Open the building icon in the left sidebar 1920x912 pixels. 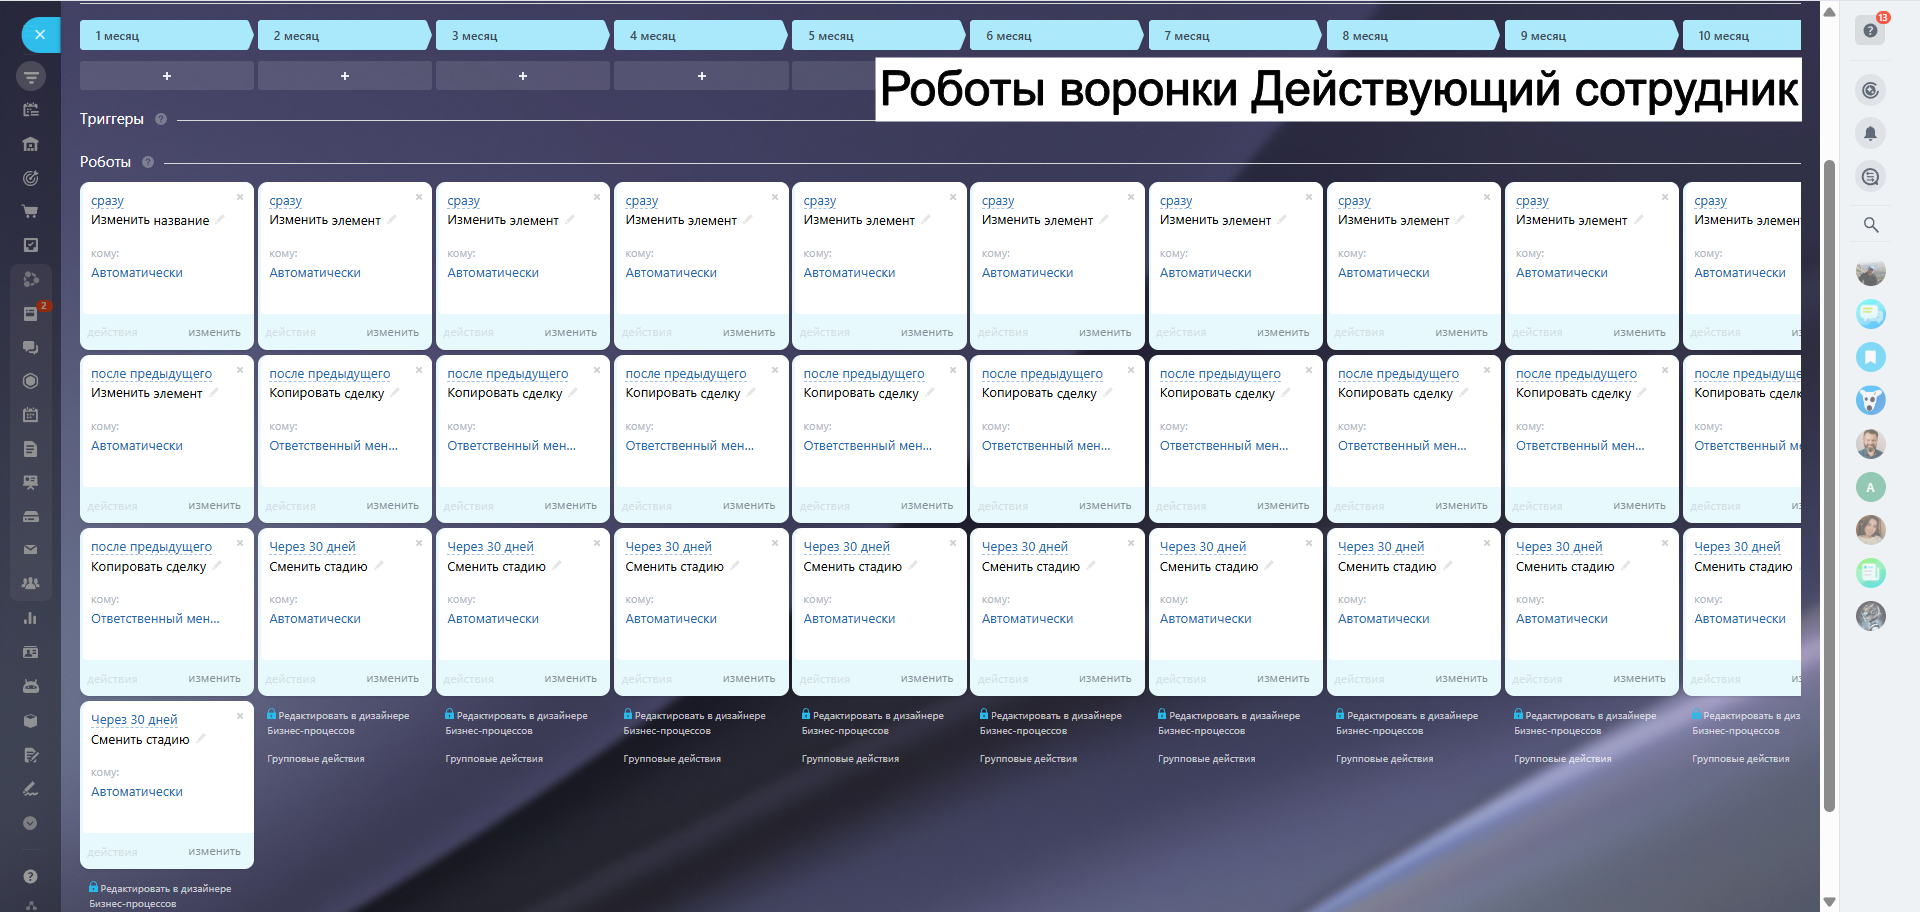[31, 144]
